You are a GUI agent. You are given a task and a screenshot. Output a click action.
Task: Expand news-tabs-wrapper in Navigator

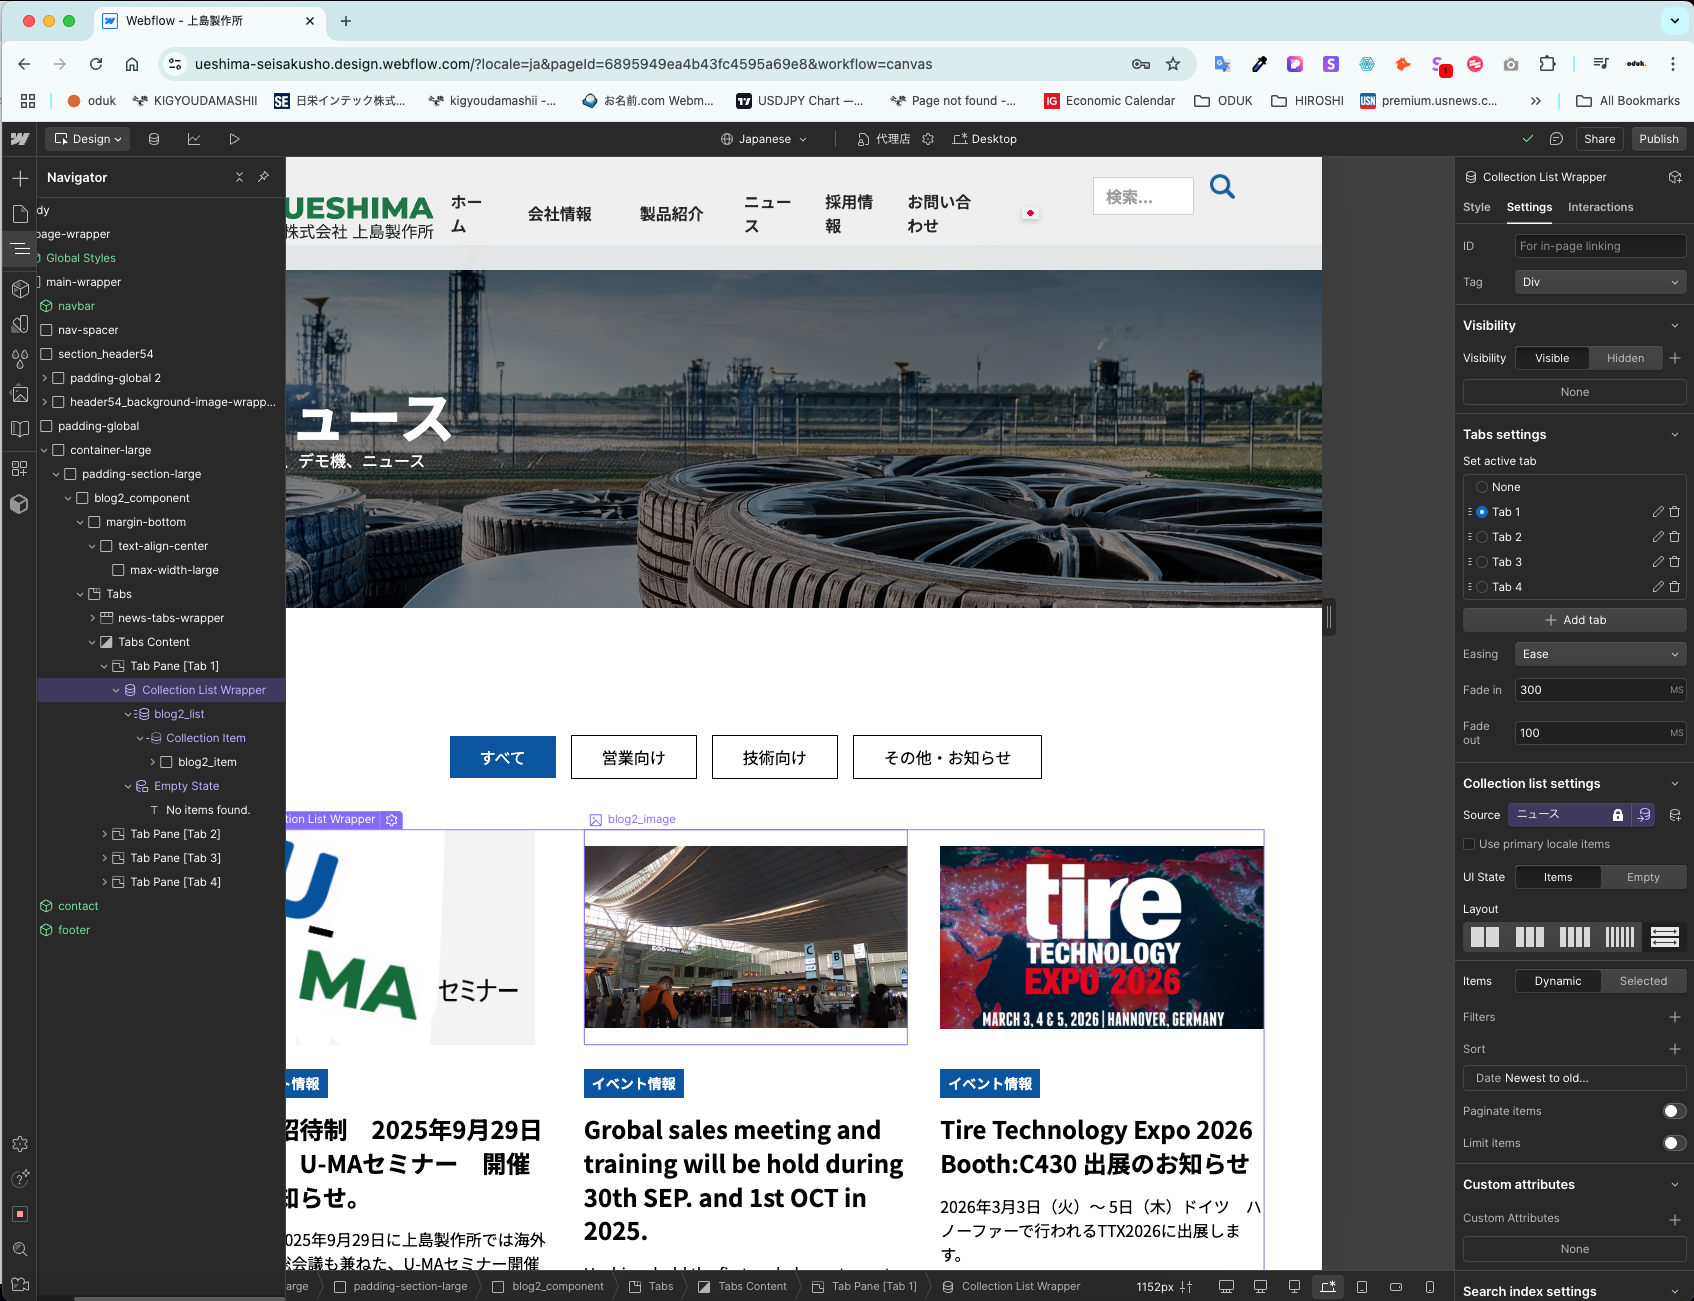[x=92, y=618]
